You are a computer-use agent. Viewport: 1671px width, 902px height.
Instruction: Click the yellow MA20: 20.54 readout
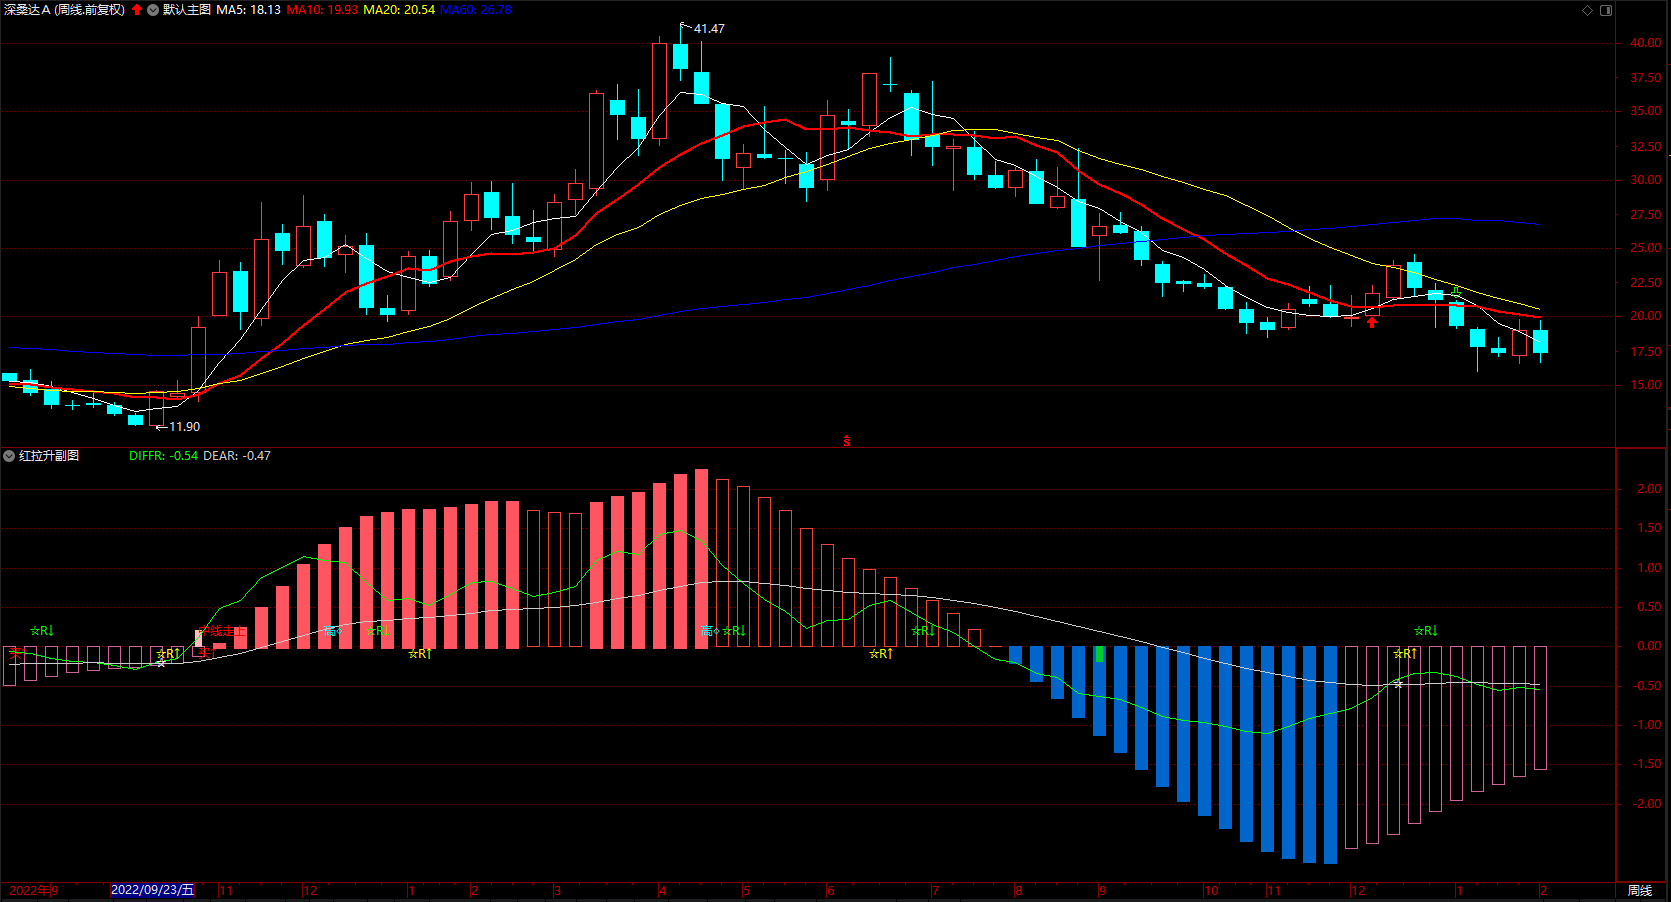(x=399, y=10)
